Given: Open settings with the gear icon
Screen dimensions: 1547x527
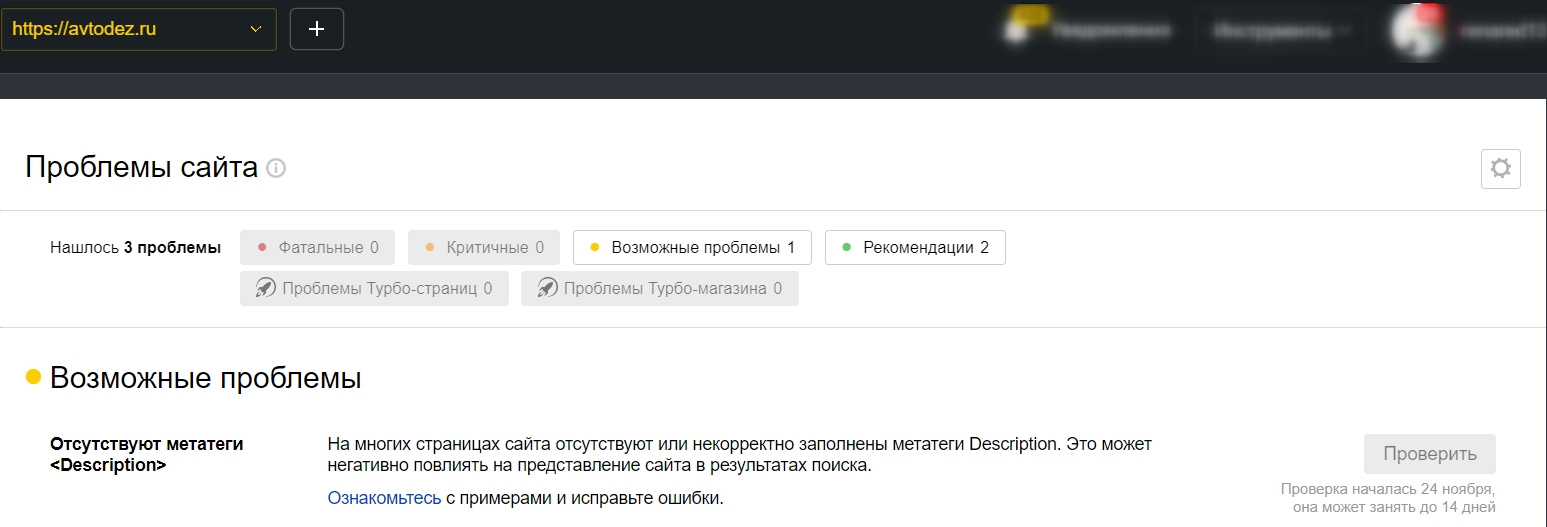Looking at the screenshot, I should pos(1500,169).
